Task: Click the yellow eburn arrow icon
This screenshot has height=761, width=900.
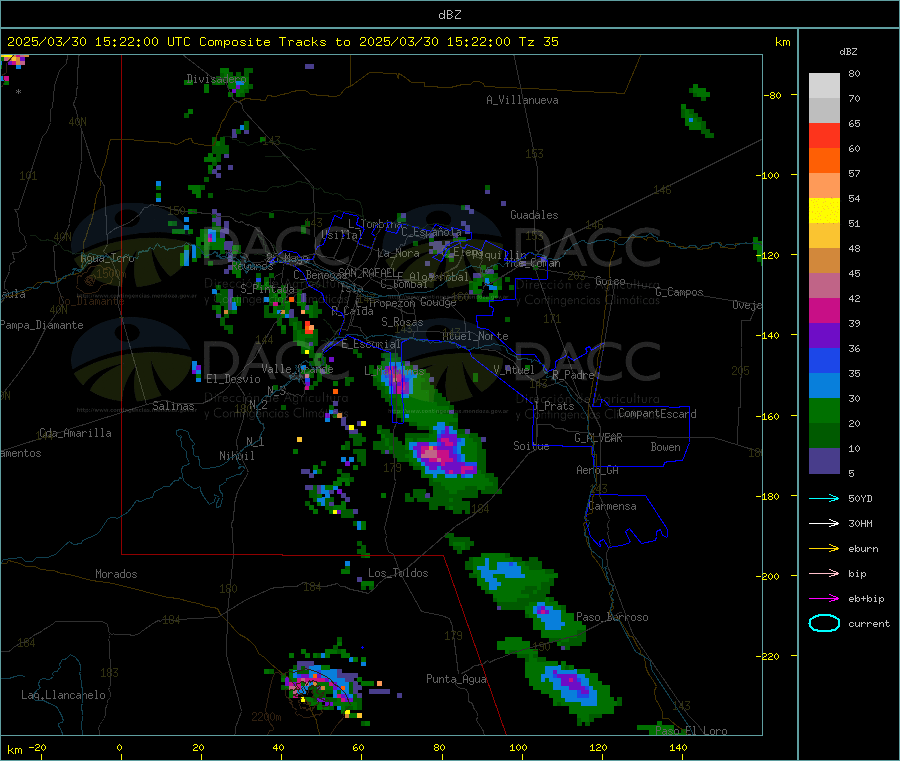Action: 824,549
